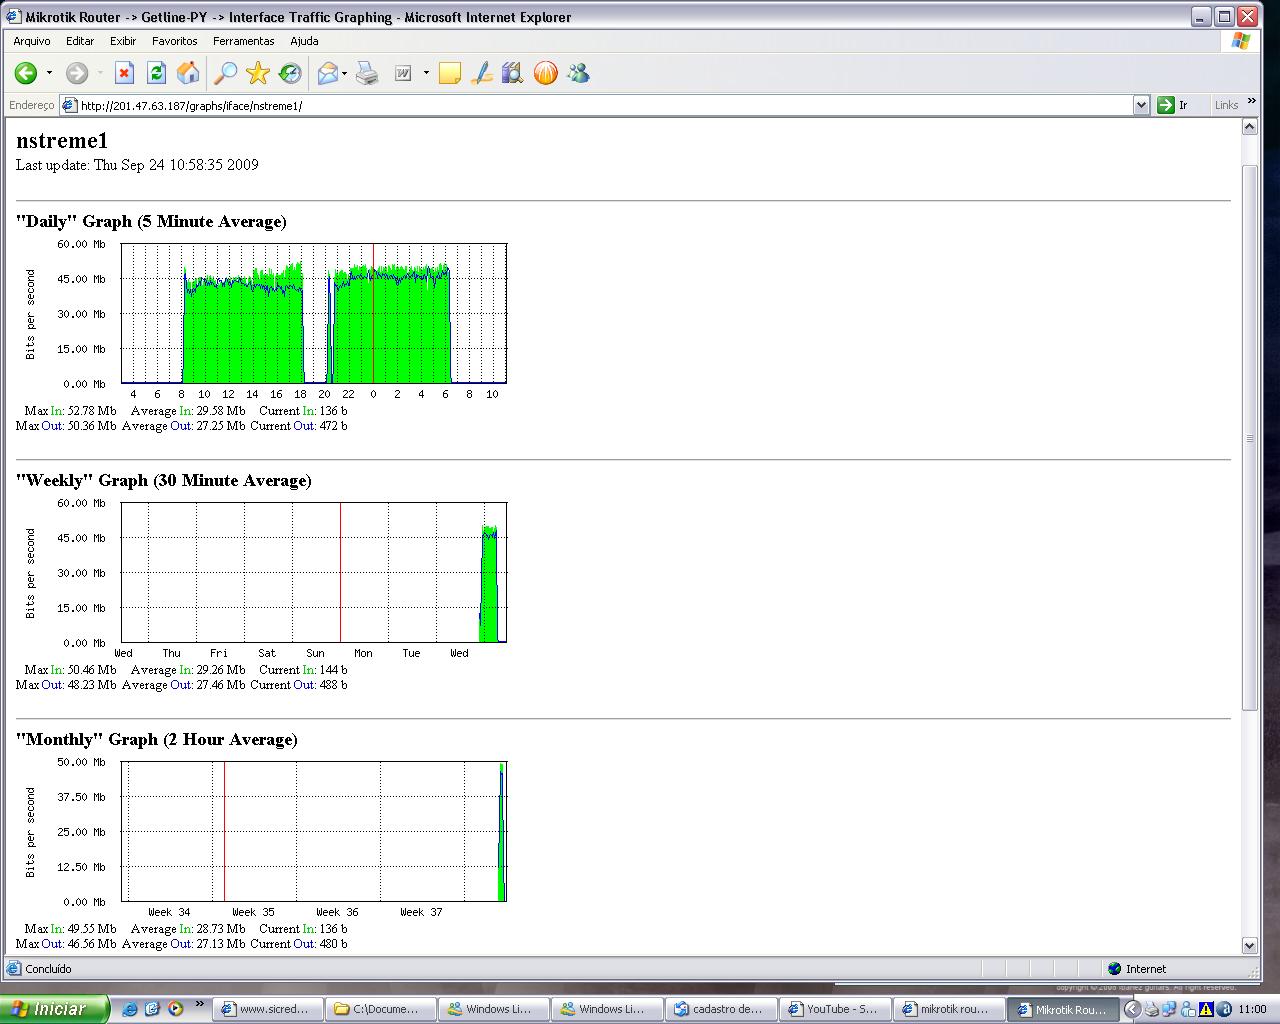Open Favorites star panel
This screenshot has width=1280, height=1024.
click(258, 73)
